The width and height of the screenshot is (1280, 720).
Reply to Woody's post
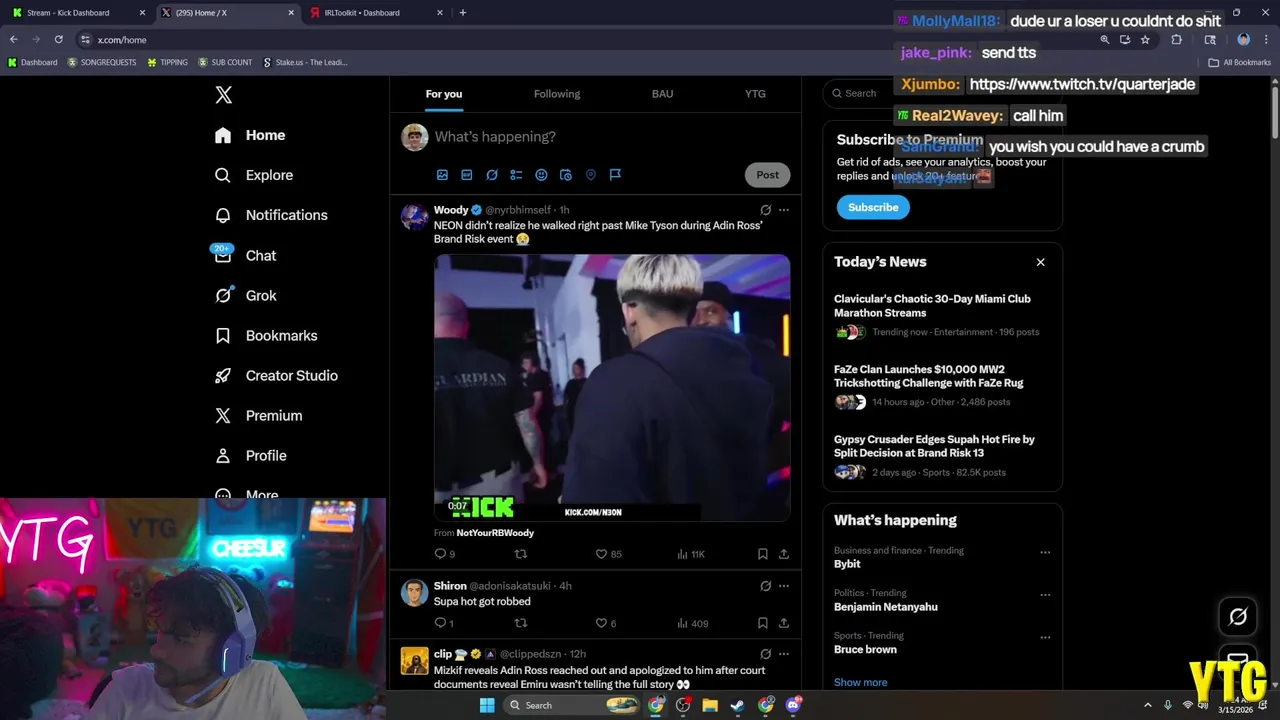point(445,554)
